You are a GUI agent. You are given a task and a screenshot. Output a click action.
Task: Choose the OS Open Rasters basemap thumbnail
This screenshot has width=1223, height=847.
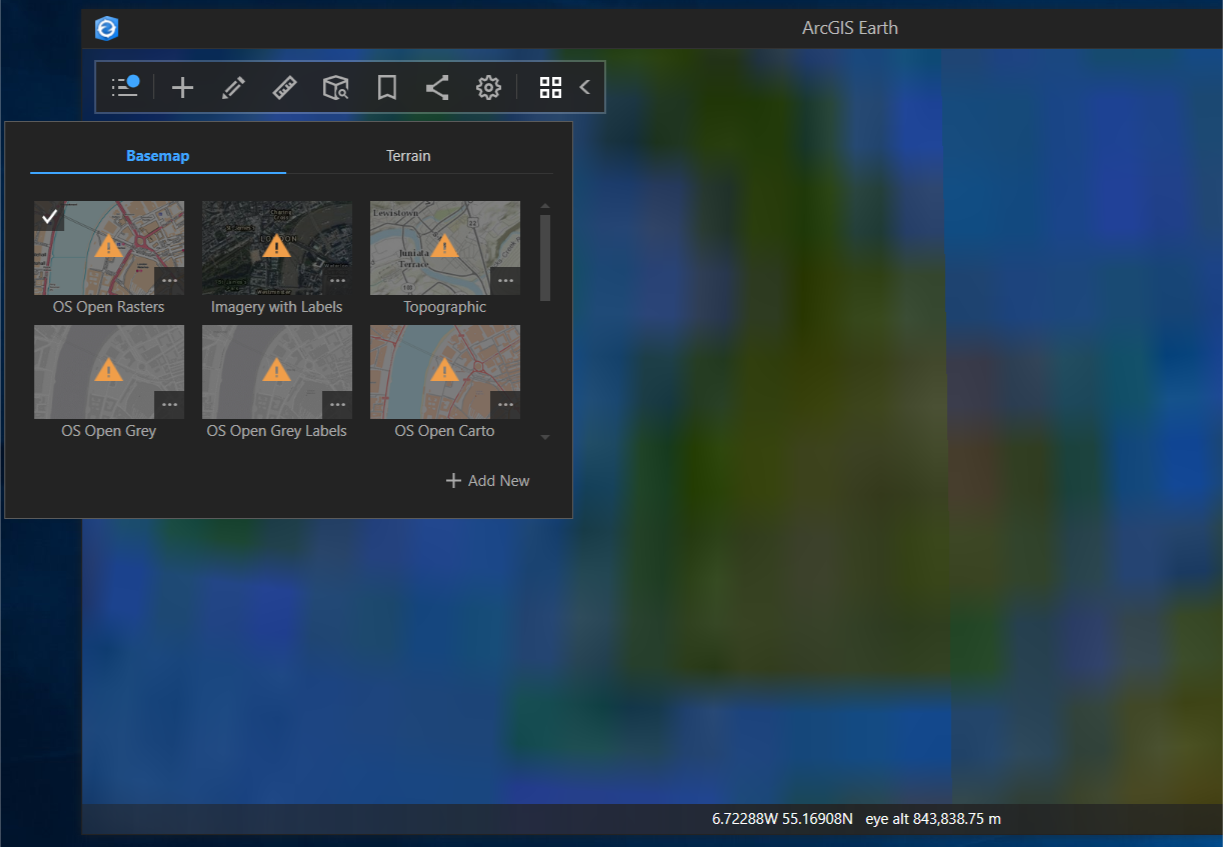(109, 248)
